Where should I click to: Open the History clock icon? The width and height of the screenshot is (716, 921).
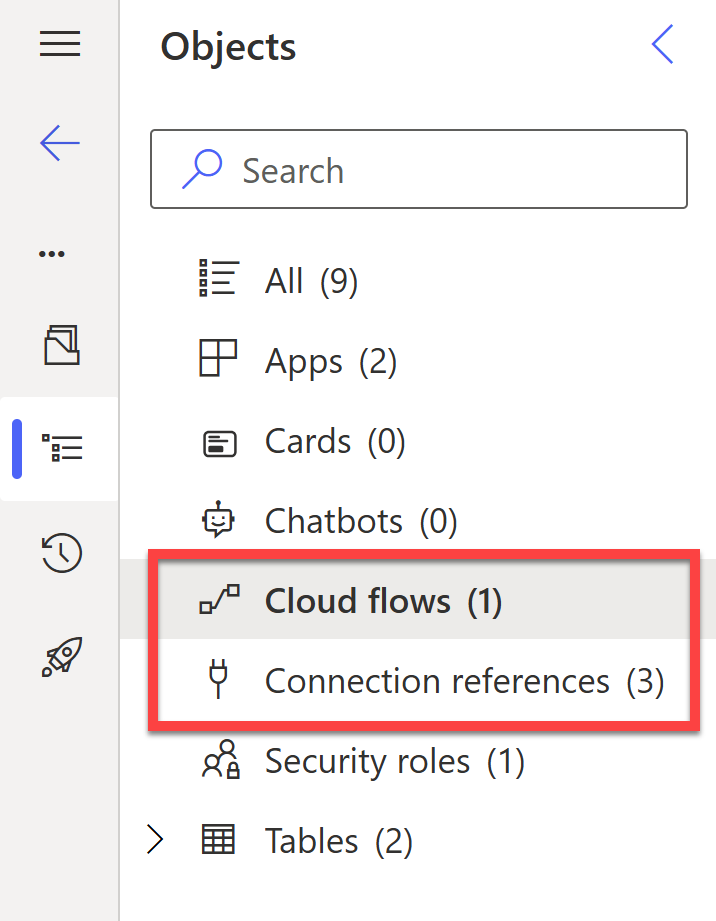pyautogui.click(x=62, y=552)
